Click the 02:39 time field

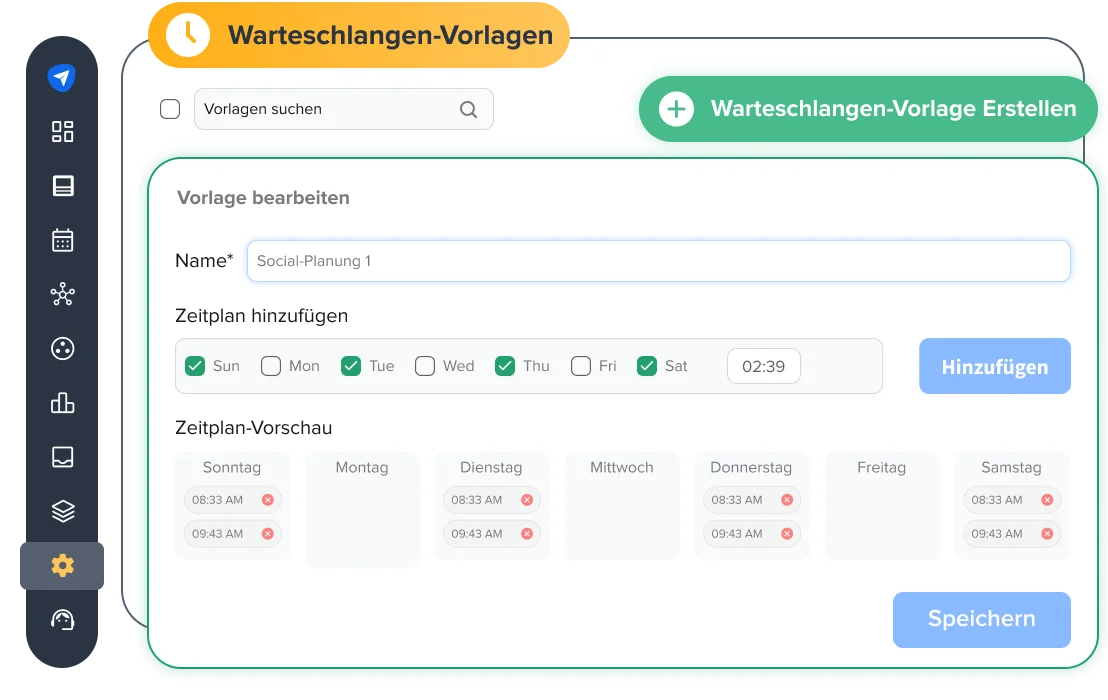pos(763,366)
